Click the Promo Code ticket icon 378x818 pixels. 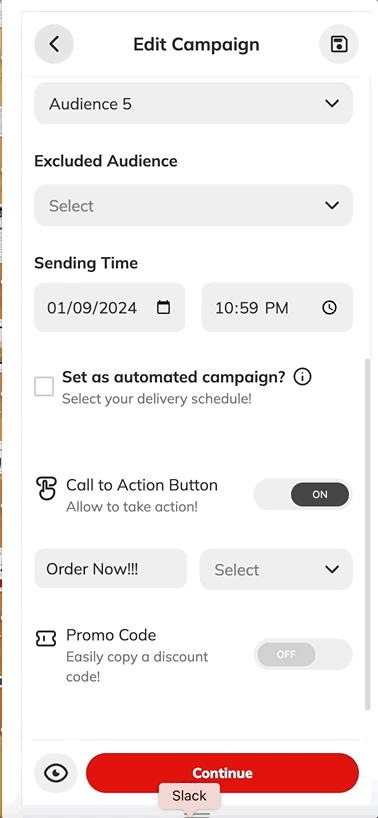[x=46, y=638]
